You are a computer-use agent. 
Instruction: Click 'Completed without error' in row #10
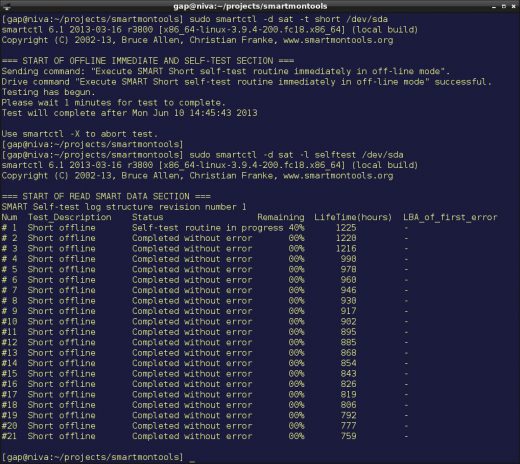click(192, 322)
